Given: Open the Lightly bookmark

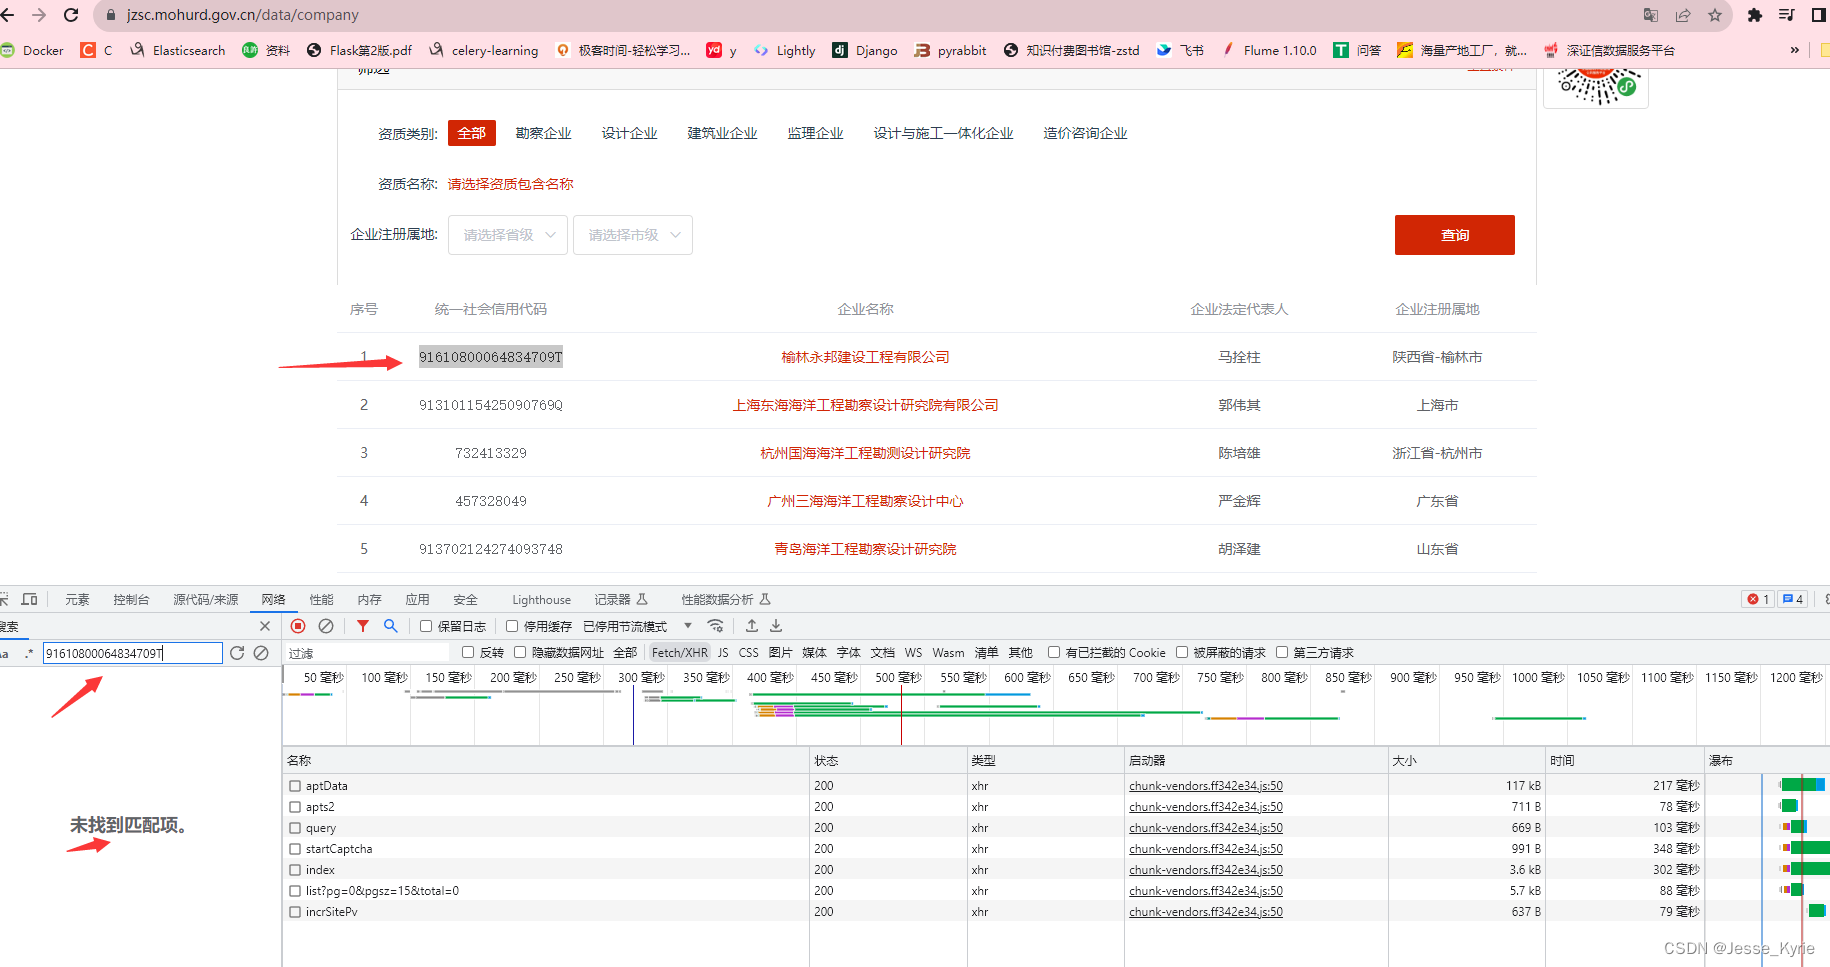Looking at the screenshot, I should (x=785, y=50).
